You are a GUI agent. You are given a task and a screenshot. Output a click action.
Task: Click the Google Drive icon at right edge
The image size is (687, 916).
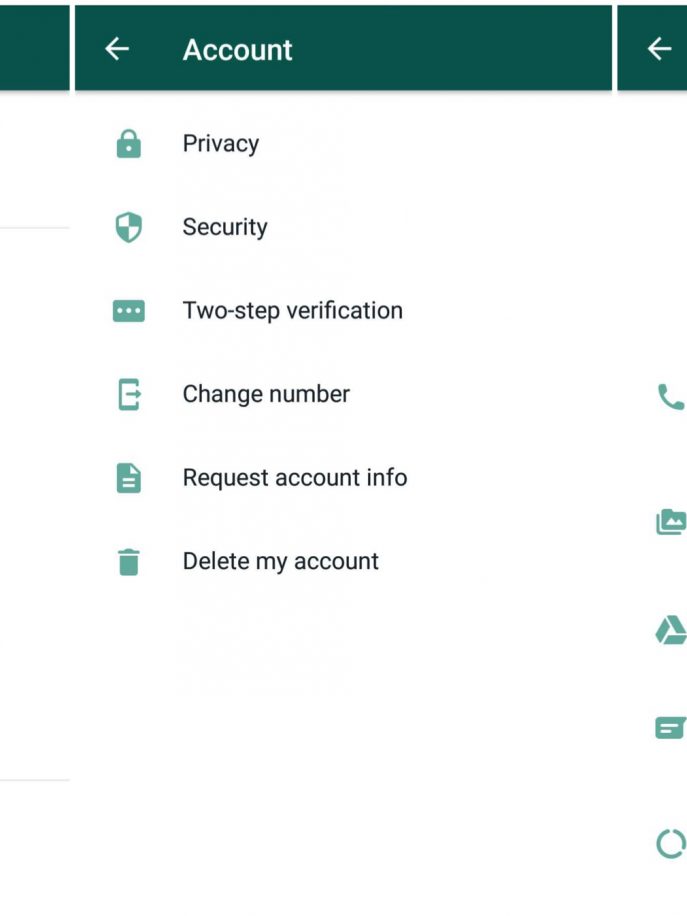tap(671, 630)
